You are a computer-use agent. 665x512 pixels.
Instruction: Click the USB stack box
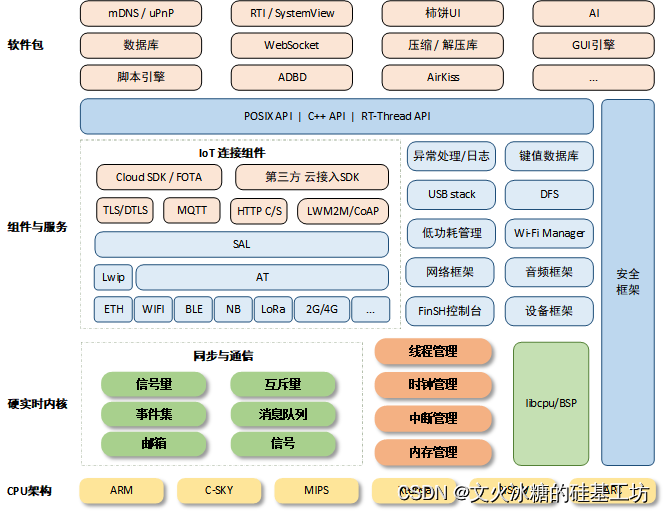coord(451,195)
